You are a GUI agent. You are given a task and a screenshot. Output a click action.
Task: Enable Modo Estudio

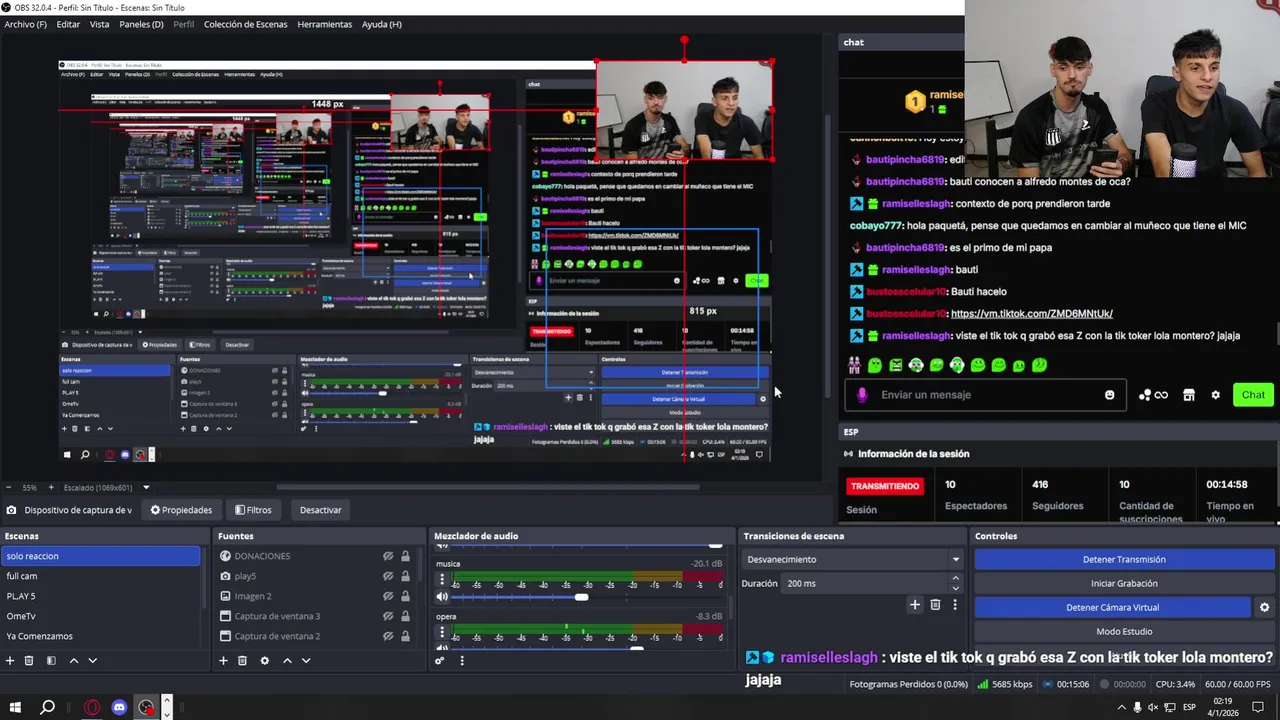pyautogui.click(x=1124, y=631)
